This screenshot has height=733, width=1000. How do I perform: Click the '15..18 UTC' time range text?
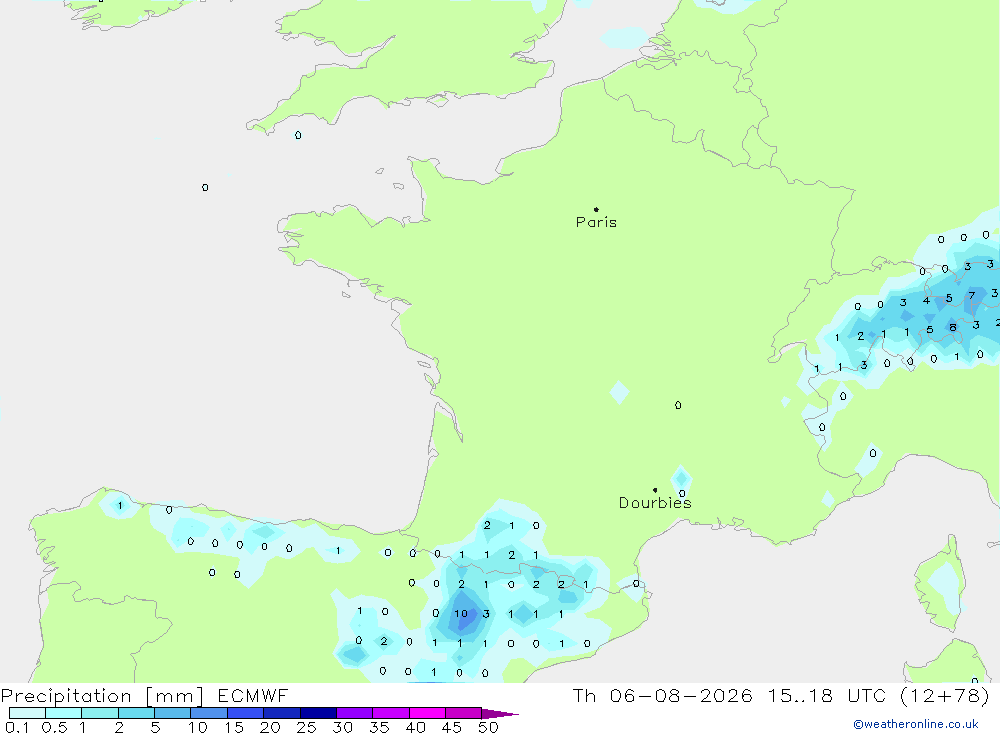(x=827, y=696)
